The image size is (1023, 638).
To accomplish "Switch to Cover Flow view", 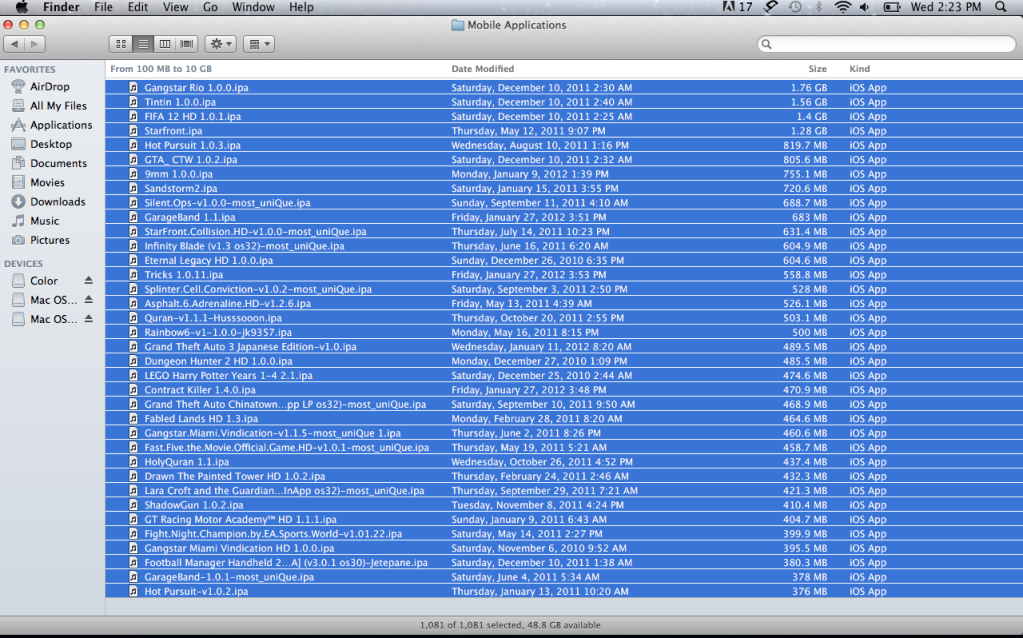I will [187, 44].
